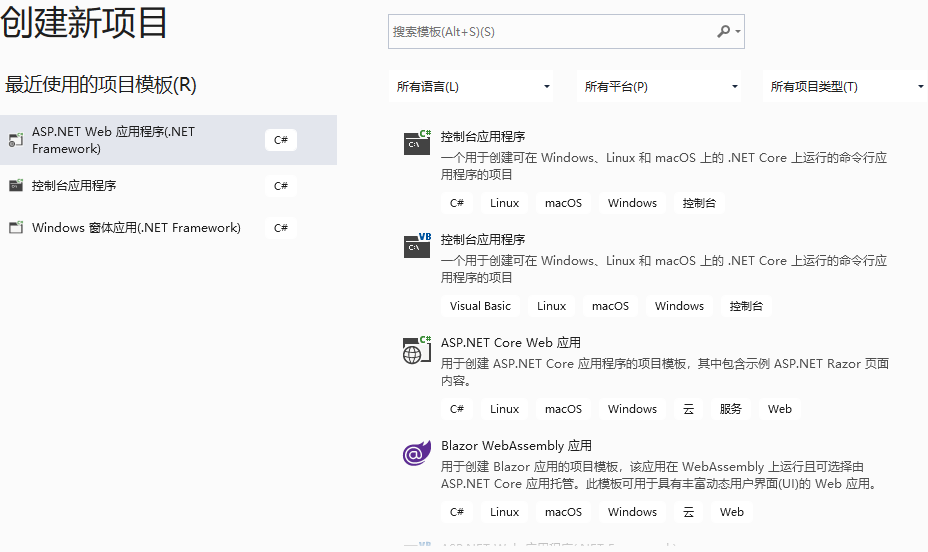Click C# tag next to recent ASP.NET Web template
This screenshot has width=928, height=552.
[x=281, y=140]
